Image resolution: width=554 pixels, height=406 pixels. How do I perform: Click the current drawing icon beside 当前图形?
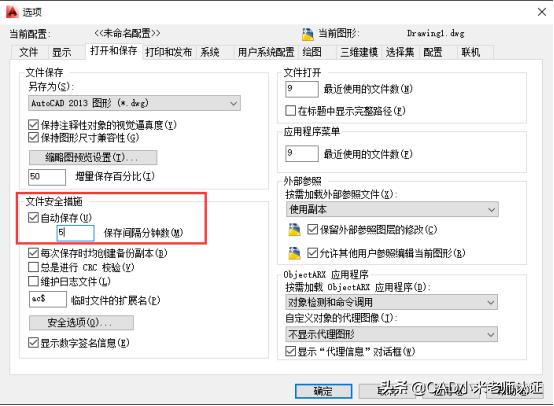click(x=308, y=34)
